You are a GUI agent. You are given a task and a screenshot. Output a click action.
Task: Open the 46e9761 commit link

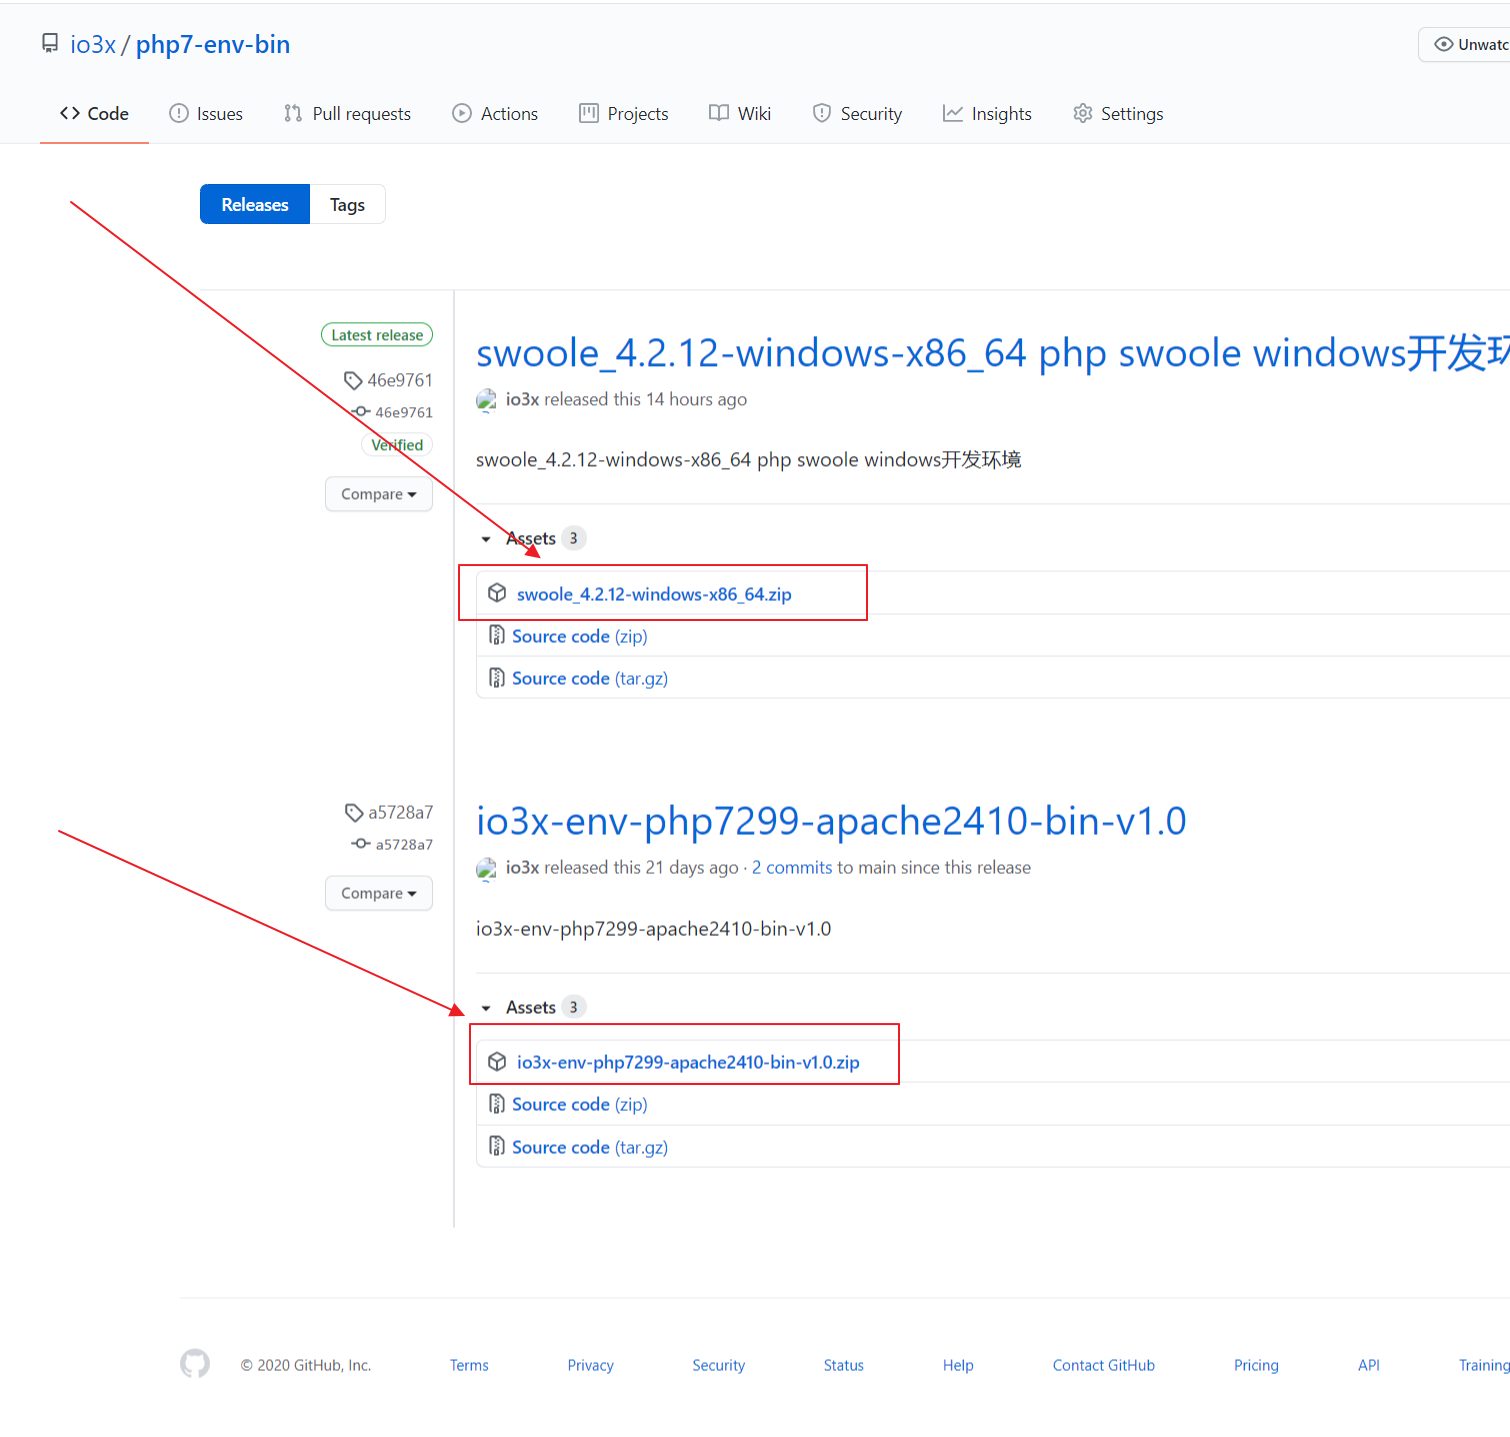(393, 412)
